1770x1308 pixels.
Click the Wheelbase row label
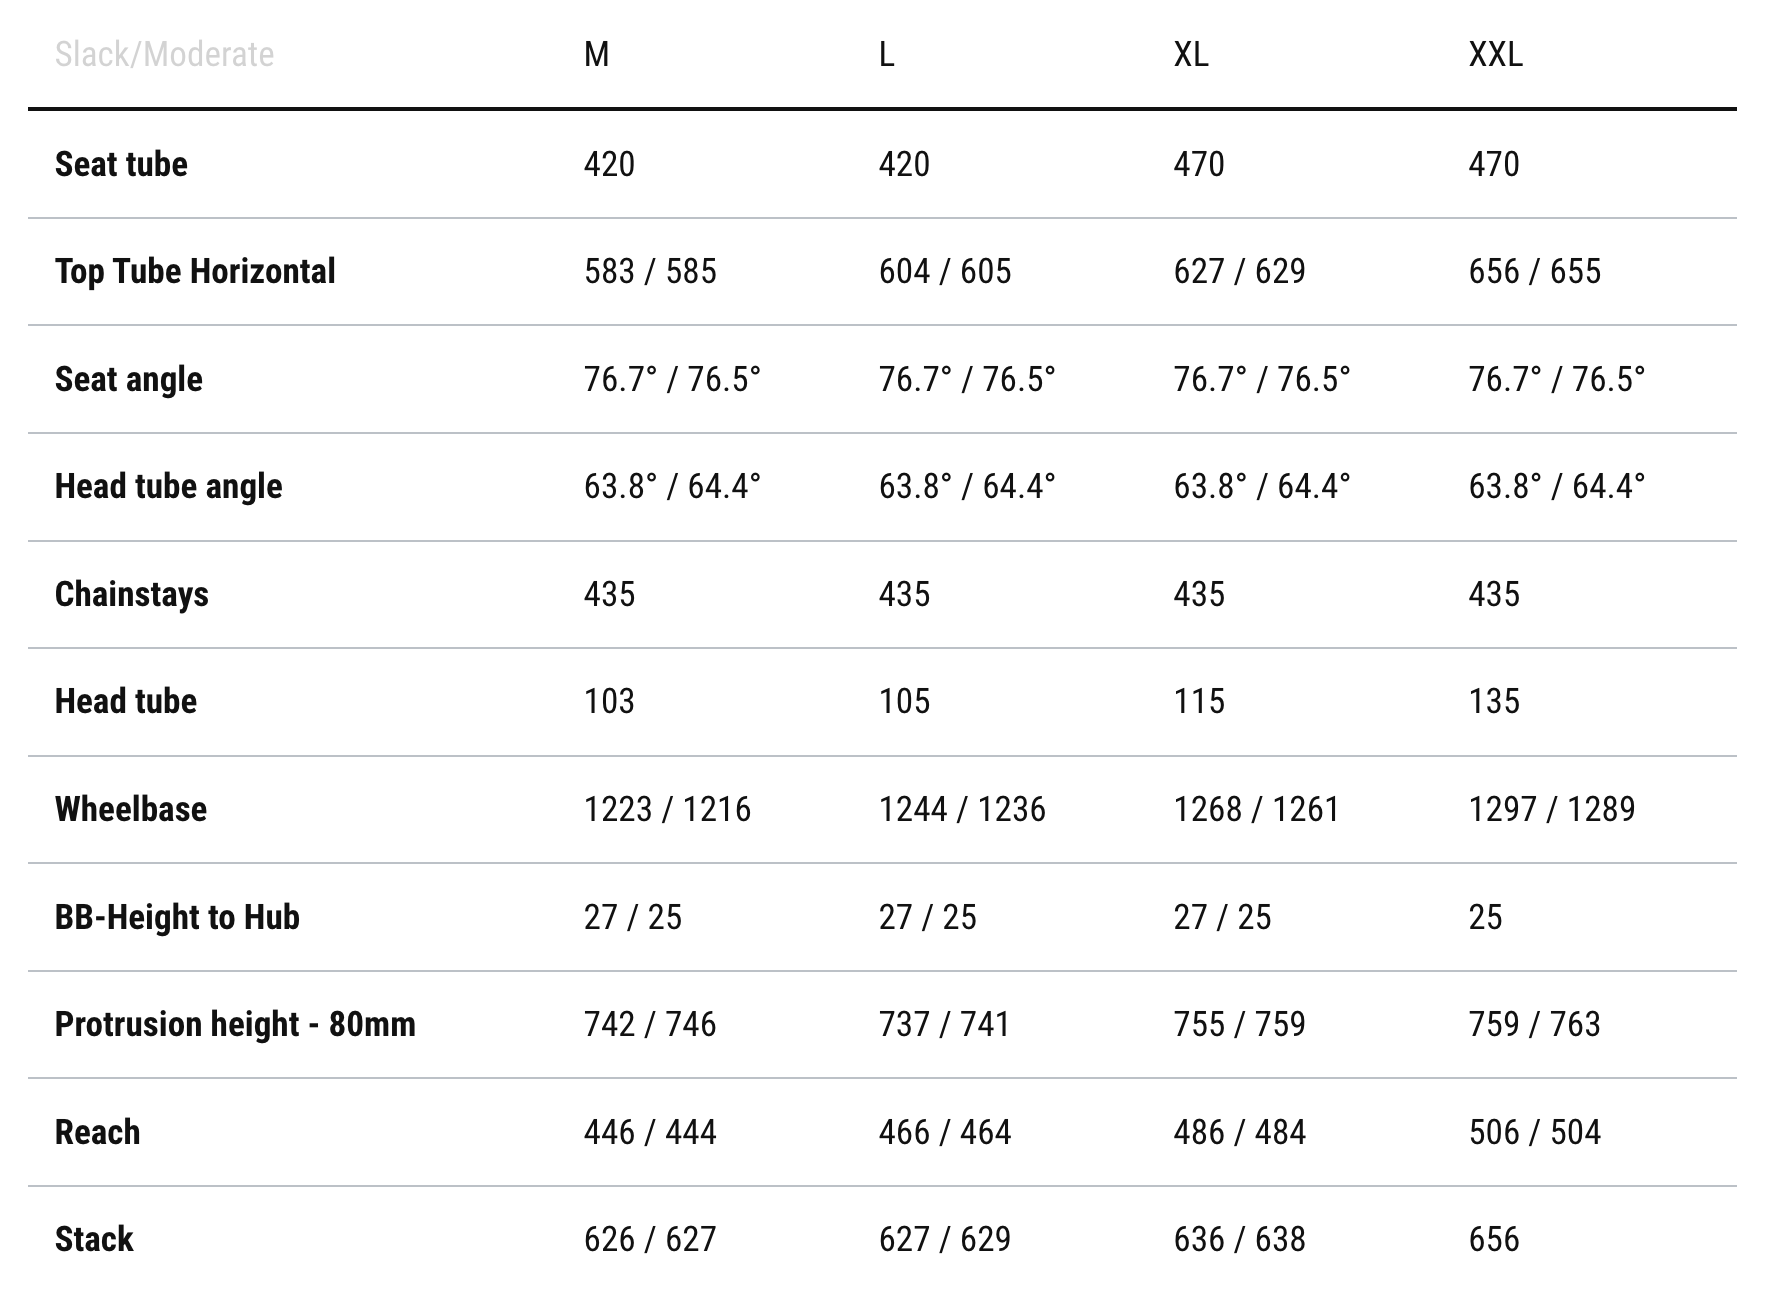pos(131,809)
